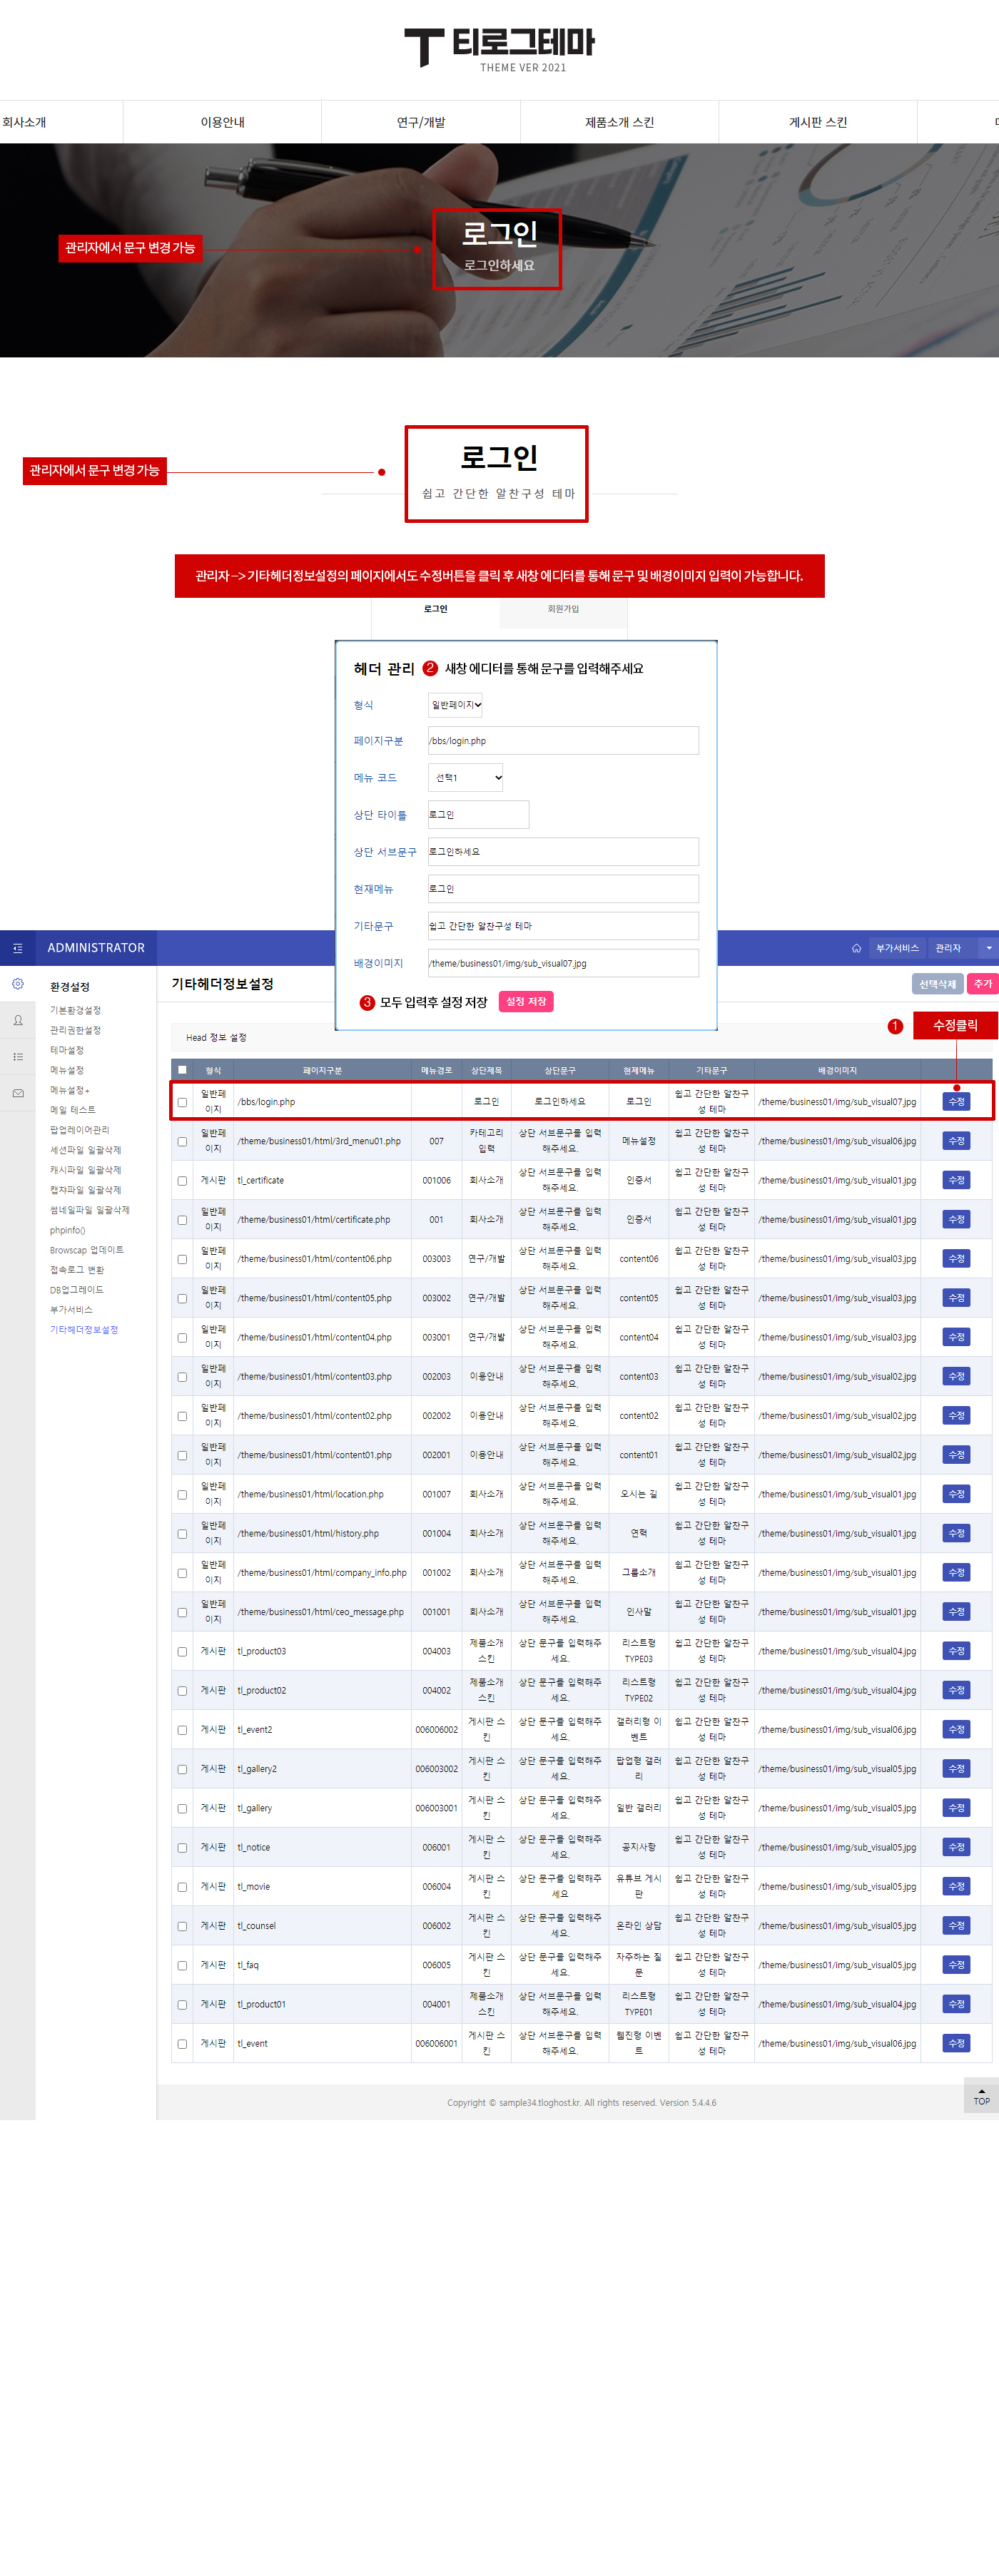This screenshot has height=2576, width=999.
Task: Click the 배경이미지 path input field
Action: (562, 963)
